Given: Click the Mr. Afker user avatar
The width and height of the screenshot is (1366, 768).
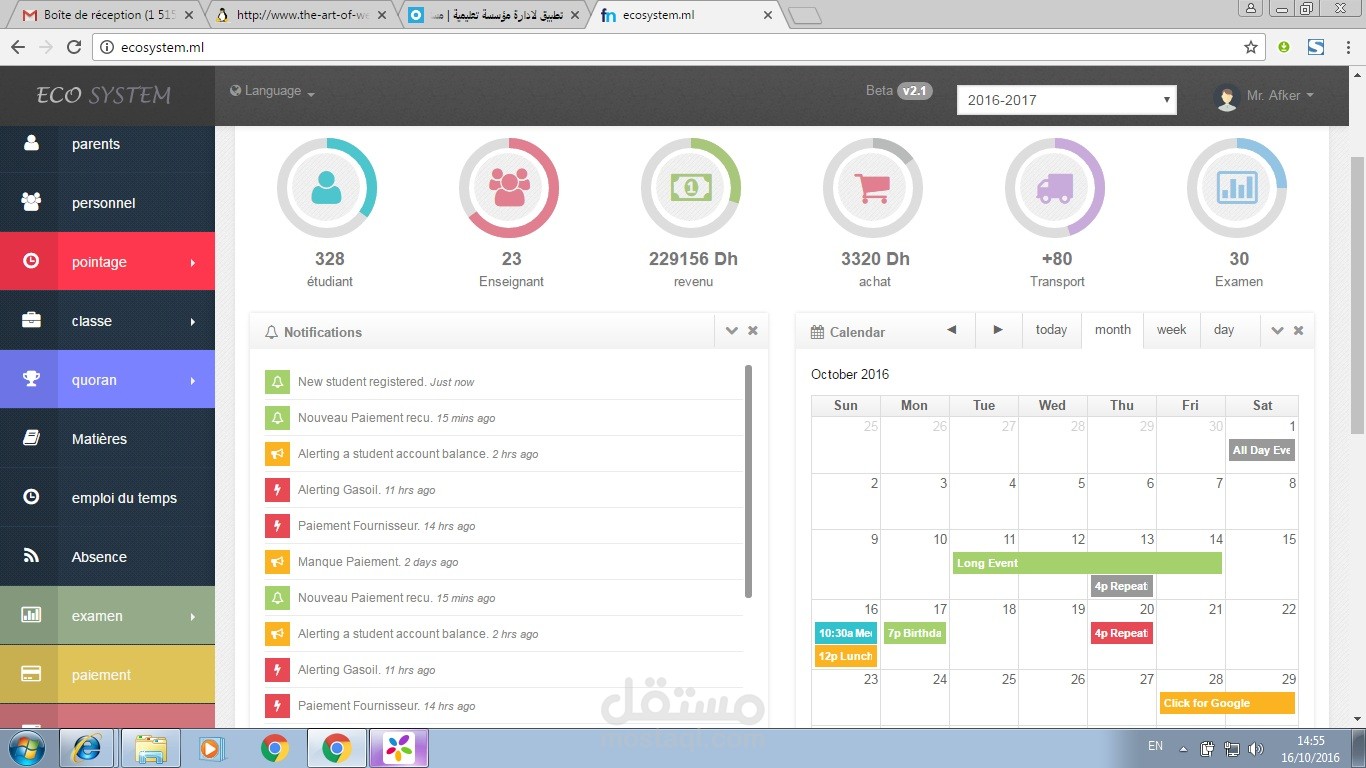Looking at the screenshot, I should (x=1227, y=97).
